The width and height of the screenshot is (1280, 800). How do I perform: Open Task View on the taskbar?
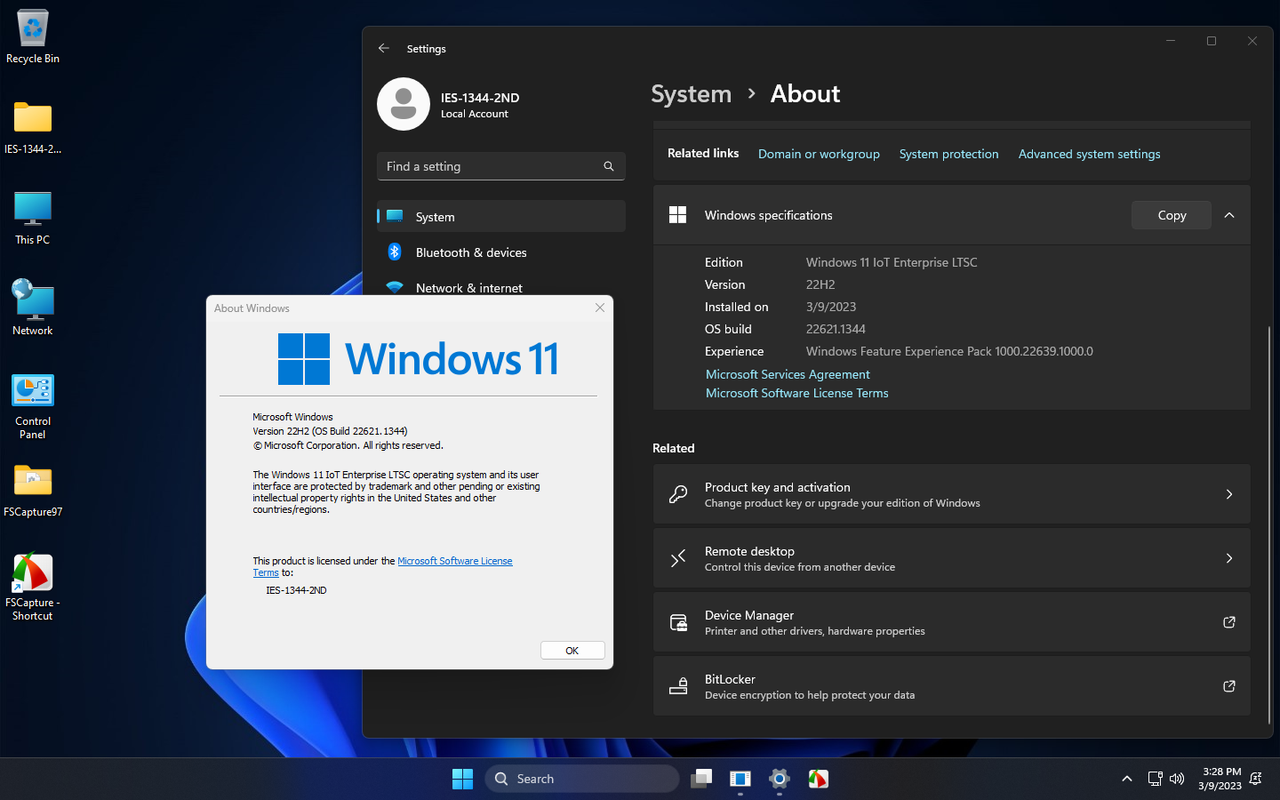coord(701,778)
